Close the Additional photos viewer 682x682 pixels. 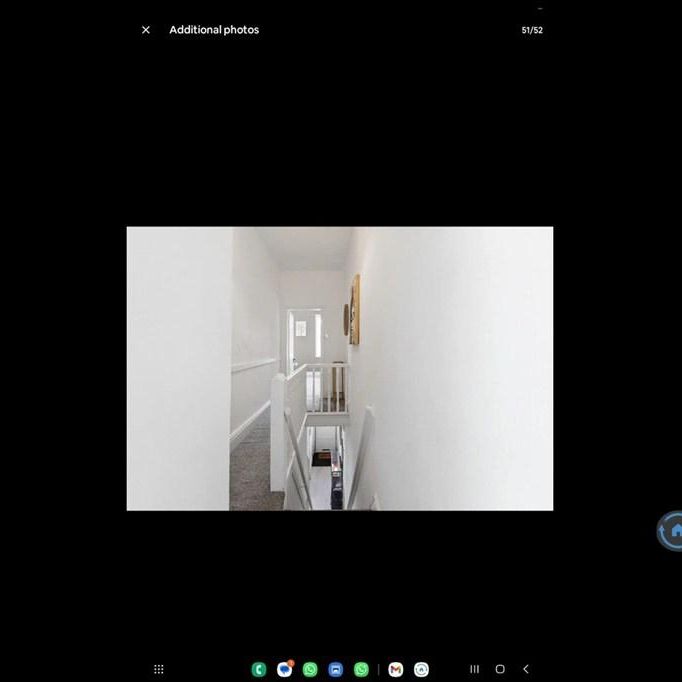point(146,30)
